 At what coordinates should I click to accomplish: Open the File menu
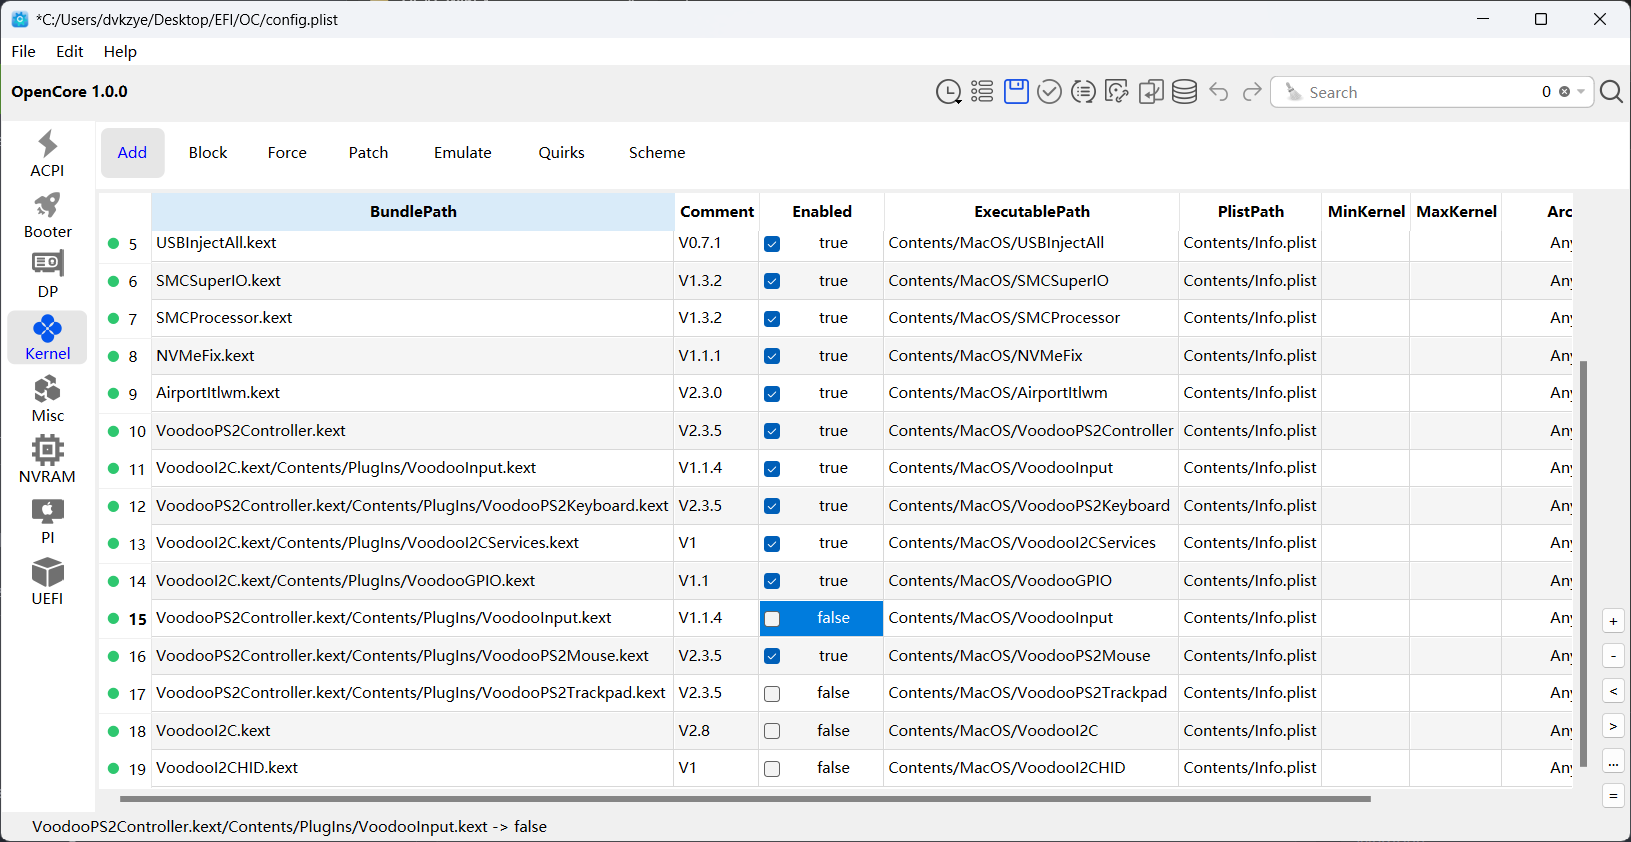(x=23, y=51)
